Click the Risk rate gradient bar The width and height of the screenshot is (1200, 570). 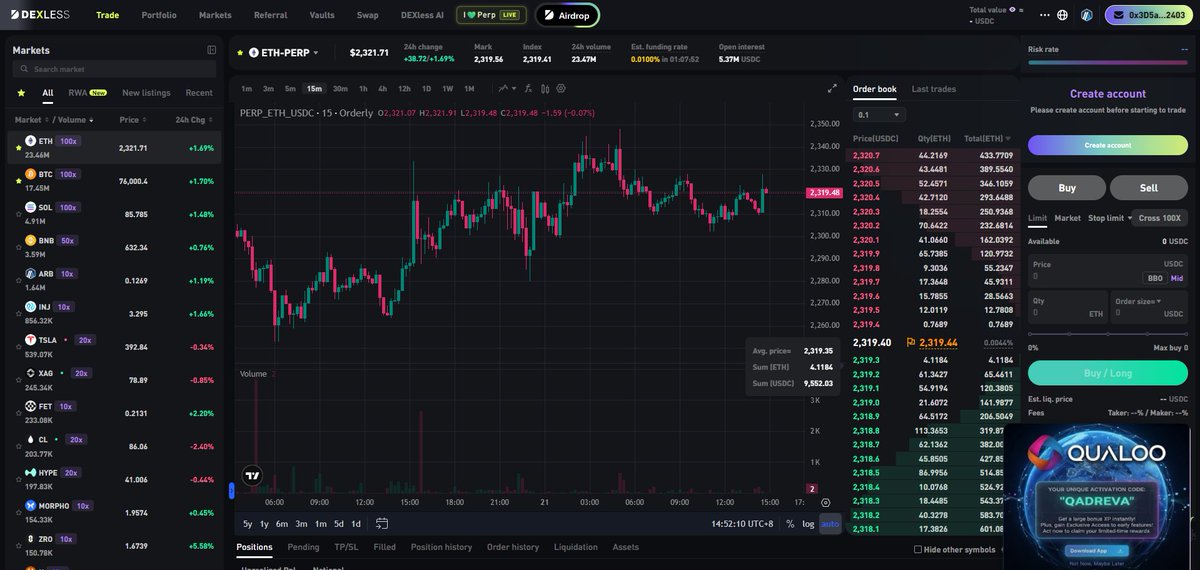point(1108,63)
